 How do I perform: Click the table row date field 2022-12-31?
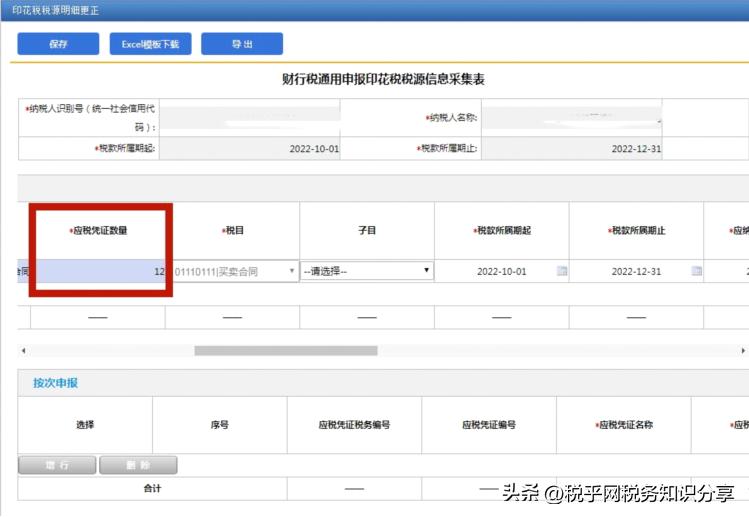pyautogui.click(x=636, y=271)
